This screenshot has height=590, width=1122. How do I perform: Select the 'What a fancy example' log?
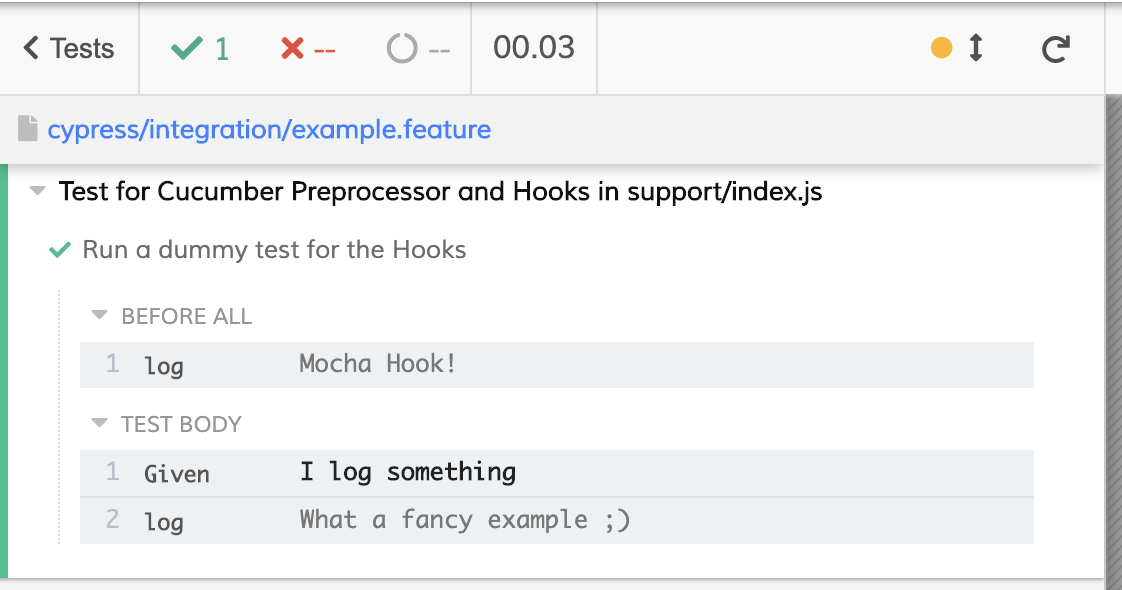557,521
